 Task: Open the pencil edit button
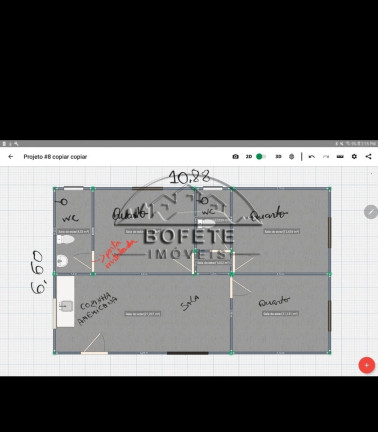pos(371,212)
